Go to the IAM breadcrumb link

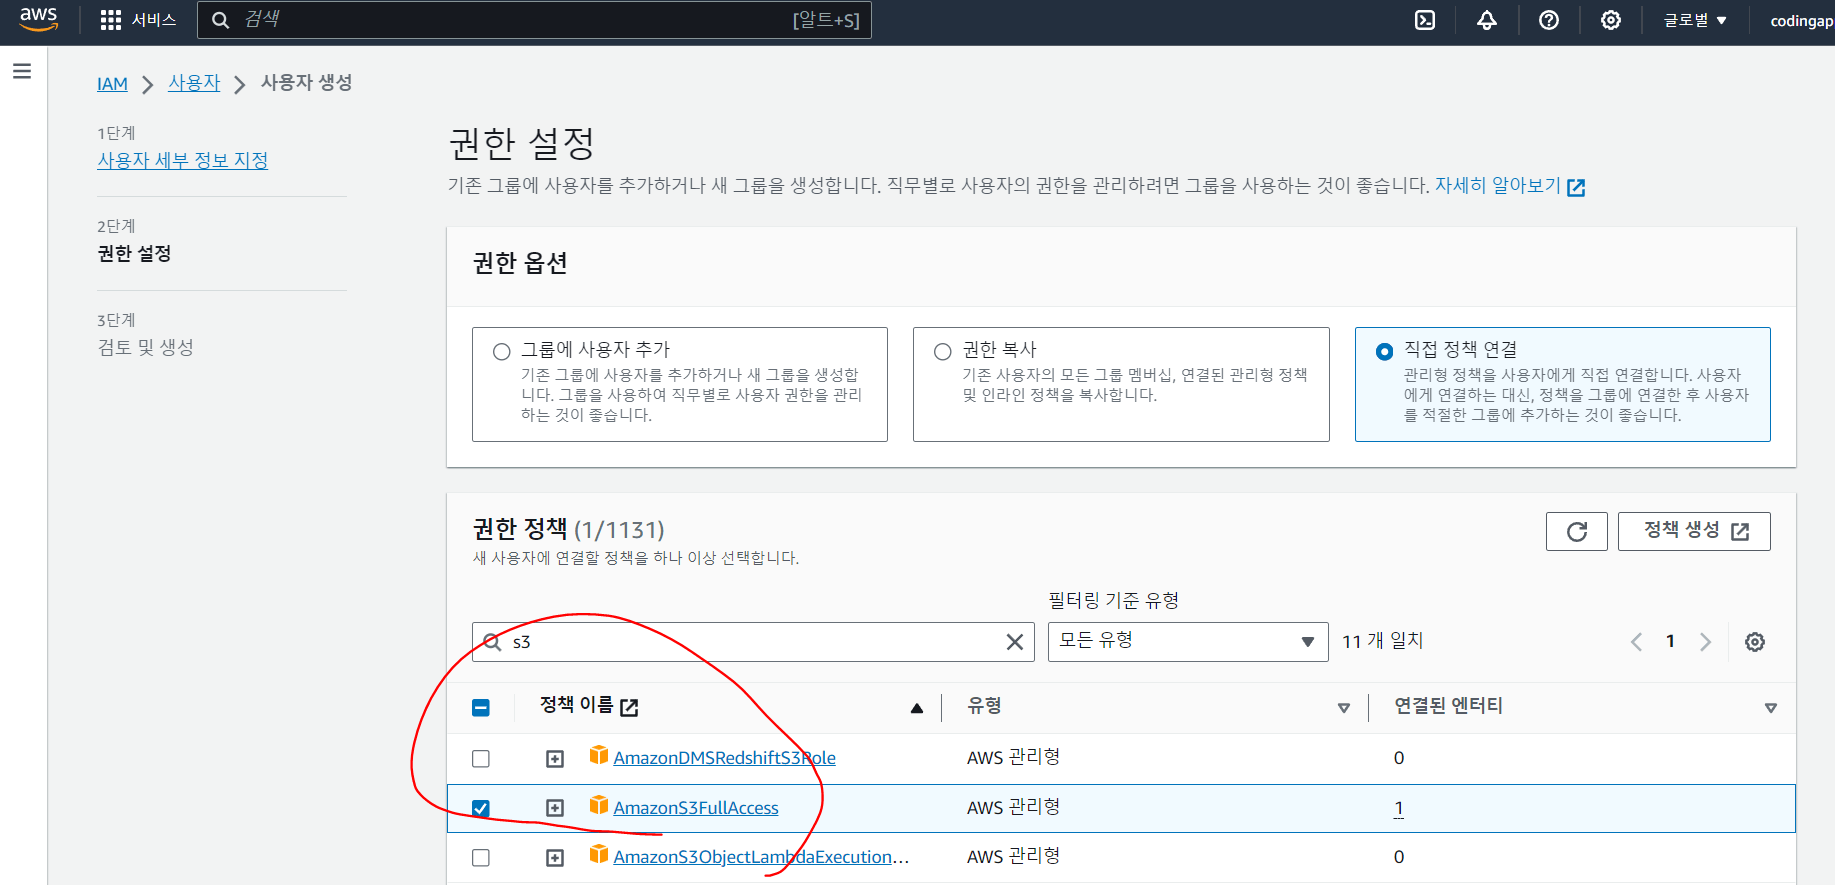112,84
